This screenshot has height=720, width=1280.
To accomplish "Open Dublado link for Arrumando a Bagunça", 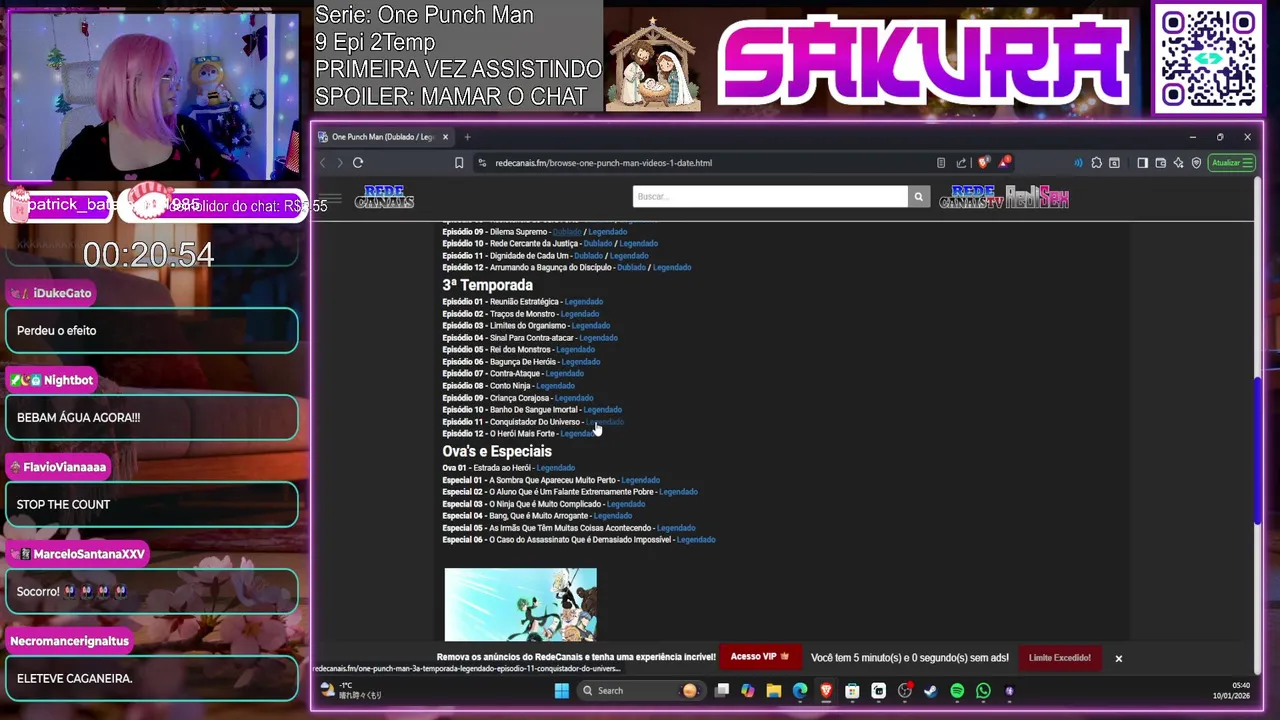I will [631, 268].
